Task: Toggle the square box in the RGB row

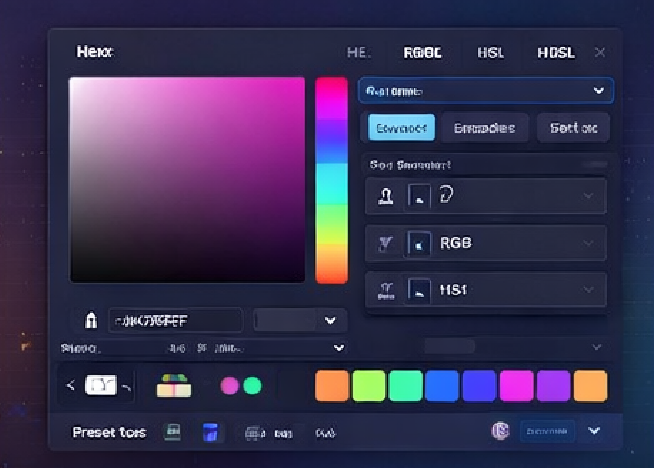Action: pos(419,243)
